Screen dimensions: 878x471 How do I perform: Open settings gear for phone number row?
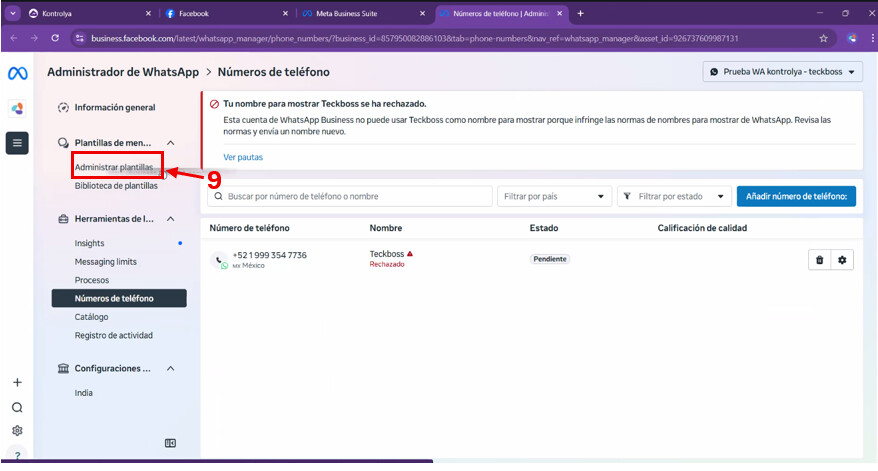(x=842, y=260)
